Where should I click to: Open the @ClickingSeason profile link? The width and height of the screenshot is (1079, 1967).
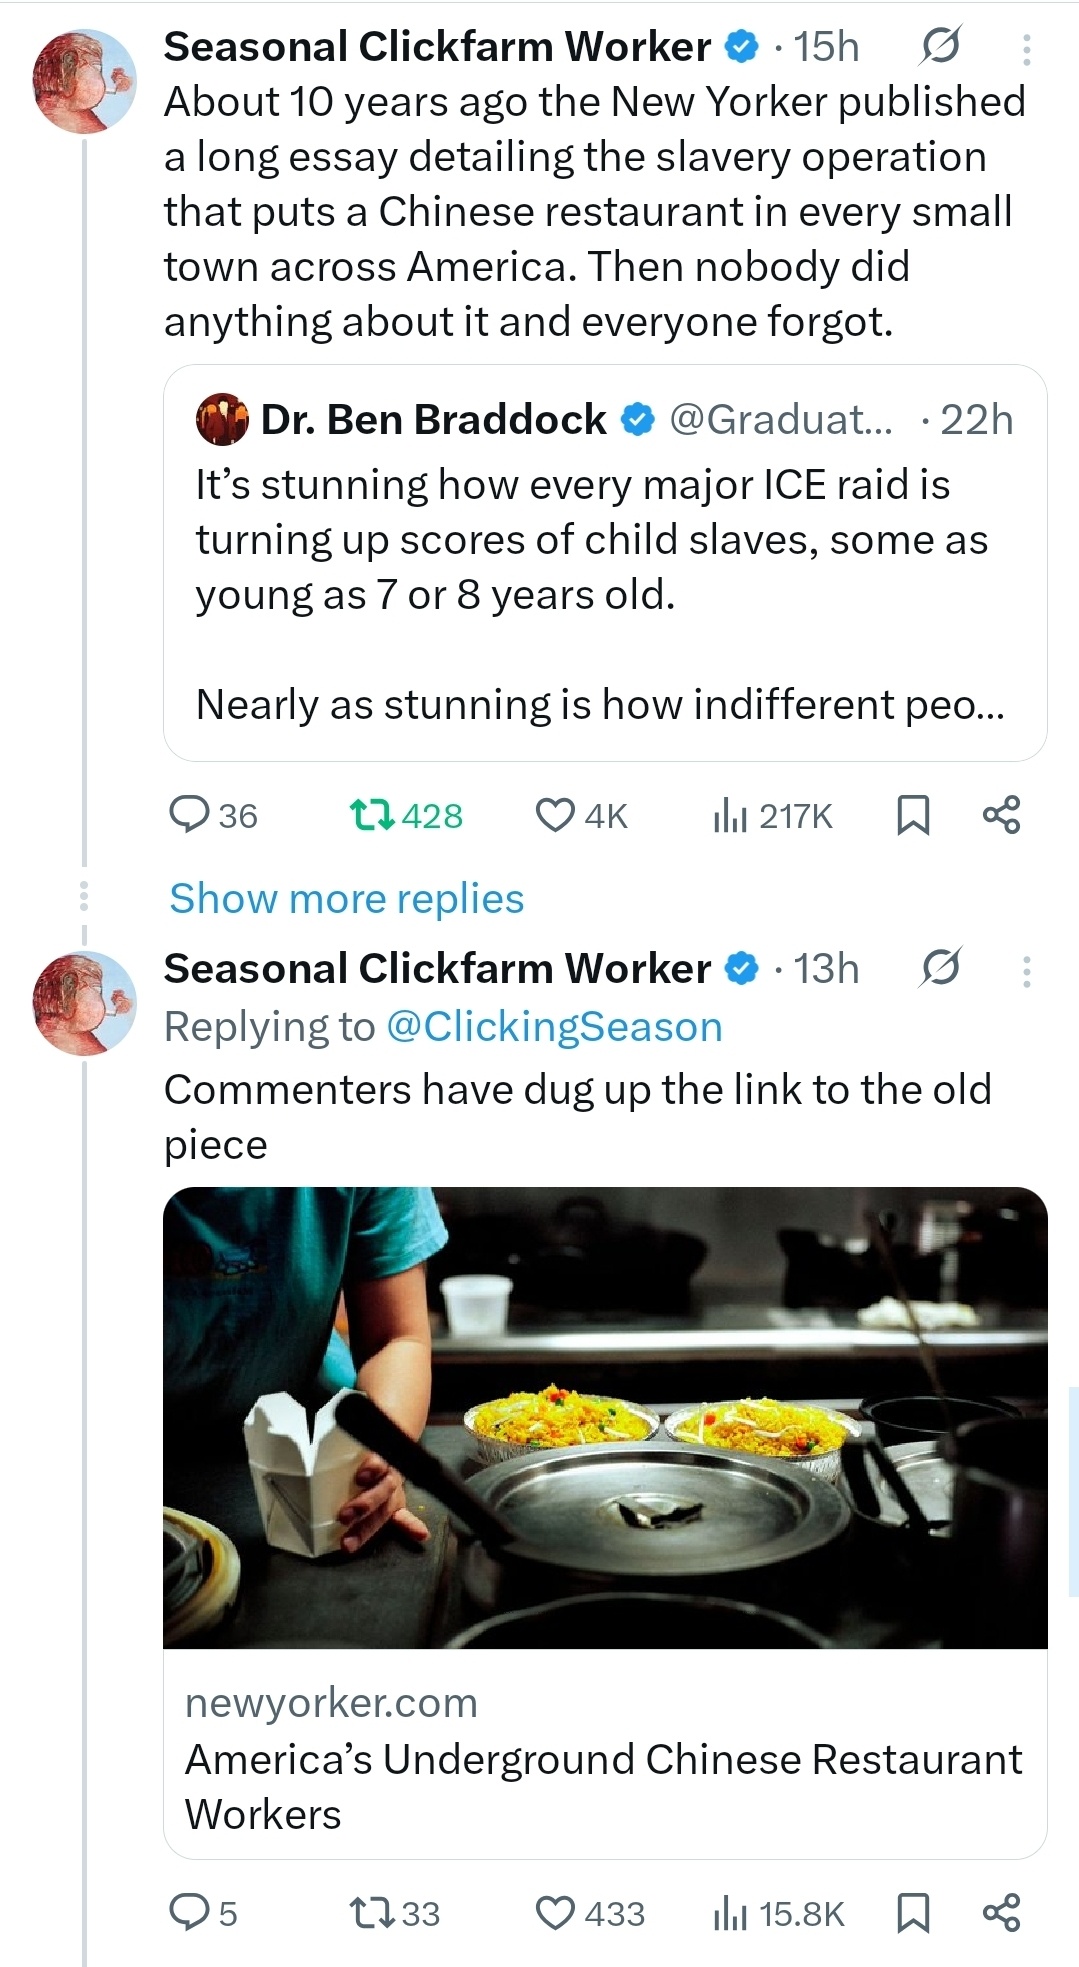554,1027
